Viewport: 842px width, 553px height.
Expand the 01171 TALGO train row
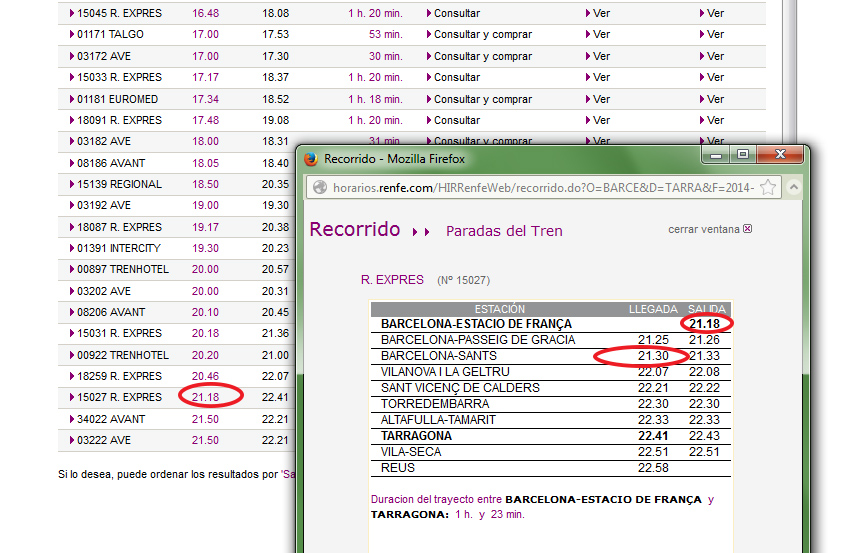[72, 35]
